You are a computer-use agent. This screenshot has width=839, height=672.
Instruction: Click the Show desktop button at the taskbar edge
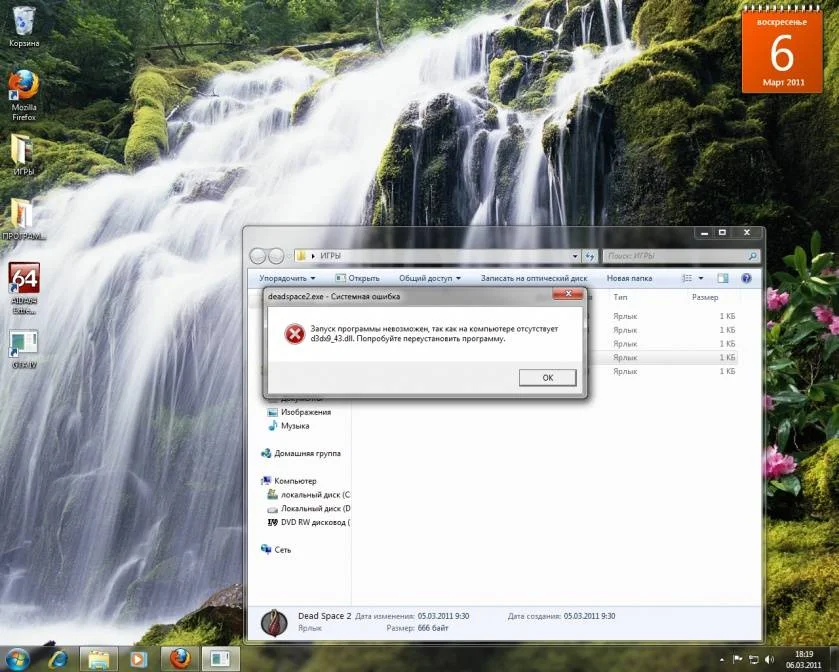(835, 659)
